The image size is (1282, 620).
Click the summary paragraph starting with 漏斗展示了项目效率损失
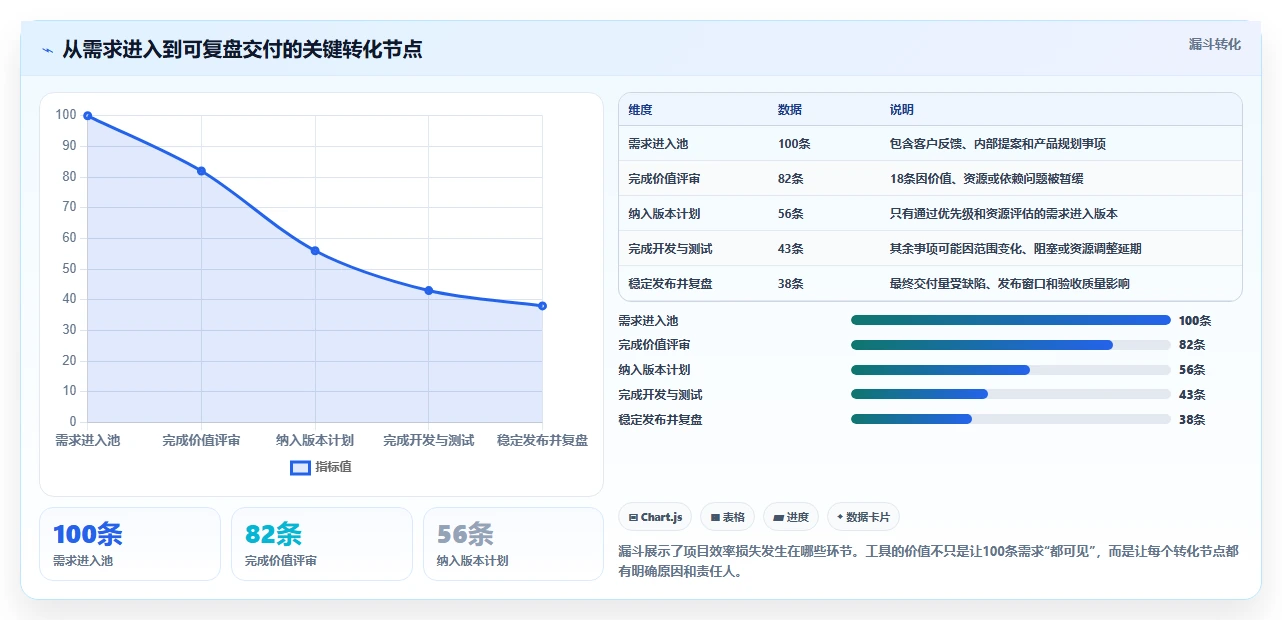point(930,562)
